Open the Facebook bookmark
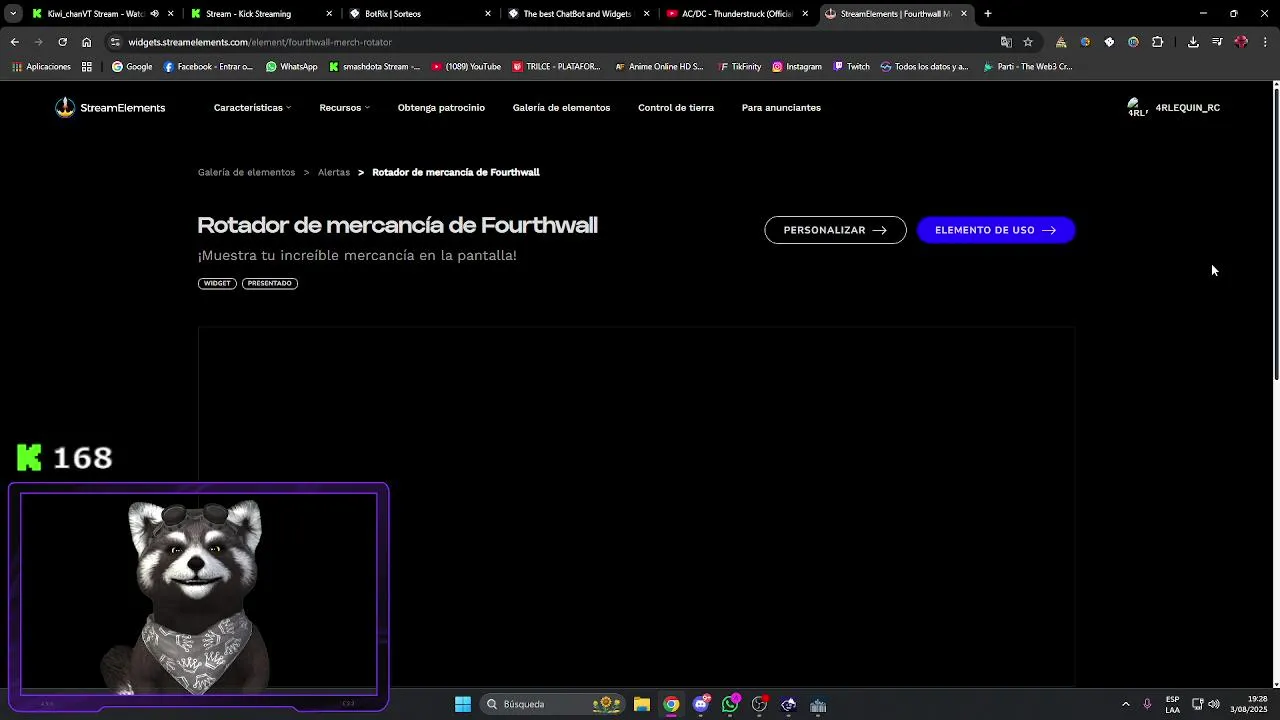This screenshot has width=1280, height=720. pyautogui.click(x=208, y=67)
